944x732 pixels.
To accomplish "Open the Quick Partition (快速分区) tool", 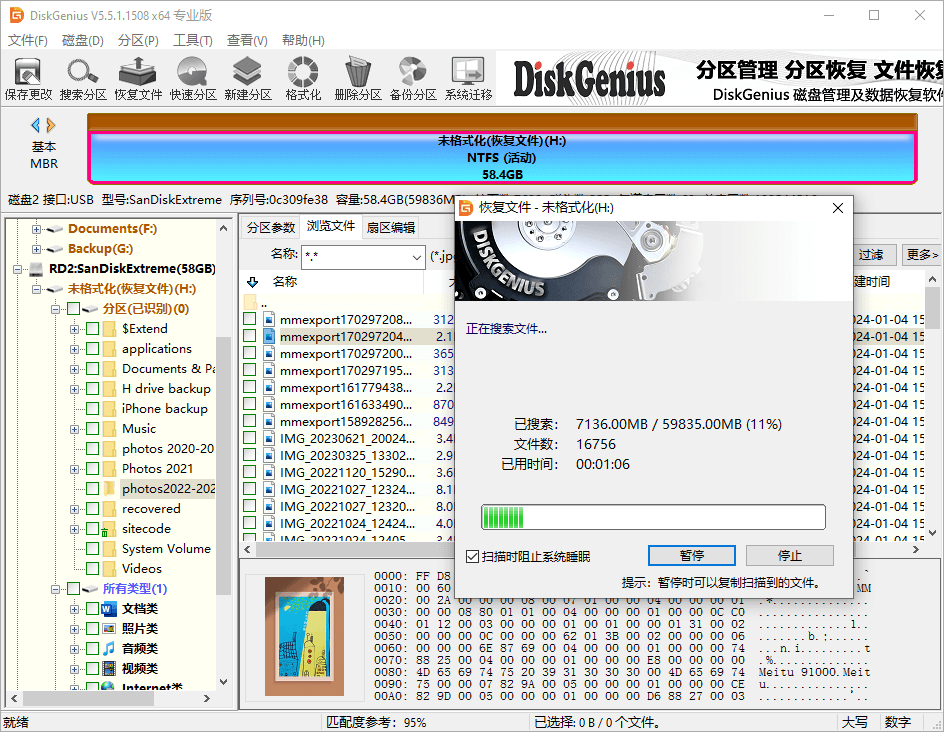I will click(193, 78).
